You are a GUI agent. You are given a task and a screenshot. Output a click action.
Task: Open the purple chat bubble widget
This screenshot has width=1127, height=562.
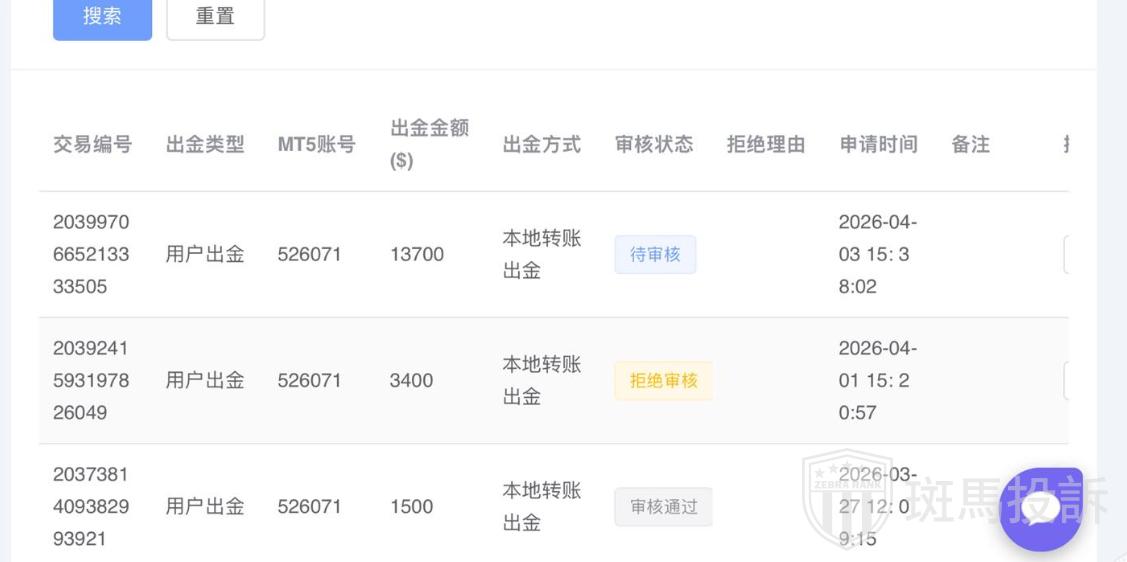(x=1040, y=509)
